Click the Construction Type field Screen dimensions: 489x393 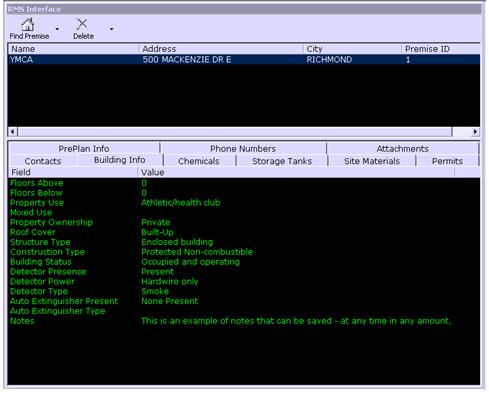pyautogui.click(x=47, y=252)
